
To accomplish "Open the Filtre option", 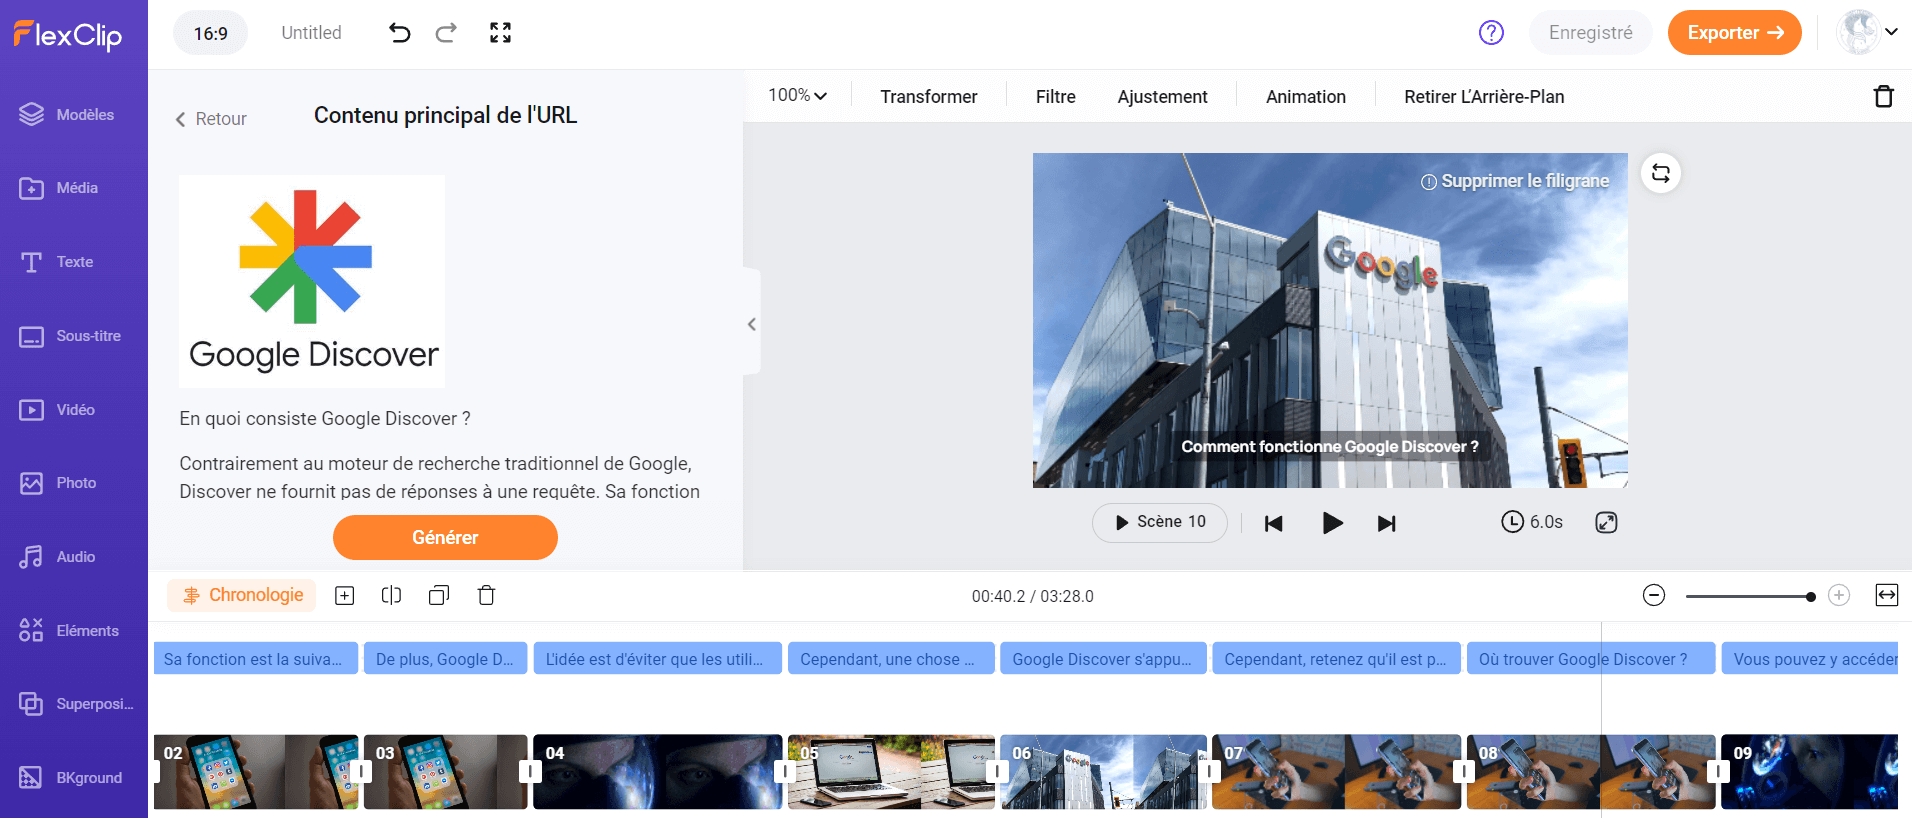I will 1056,97.
